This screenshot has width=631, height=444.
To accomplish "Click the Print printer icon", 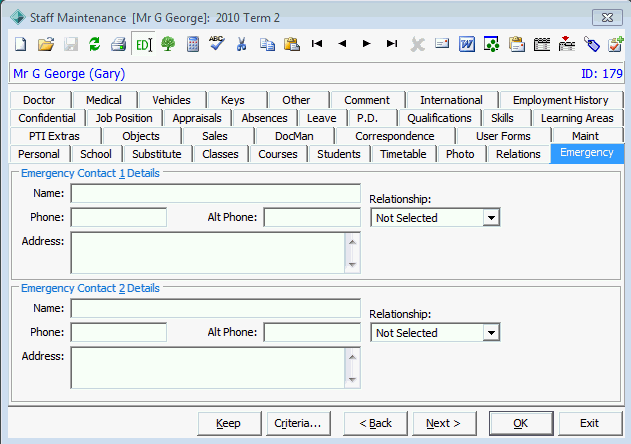I will click(119, 43).
